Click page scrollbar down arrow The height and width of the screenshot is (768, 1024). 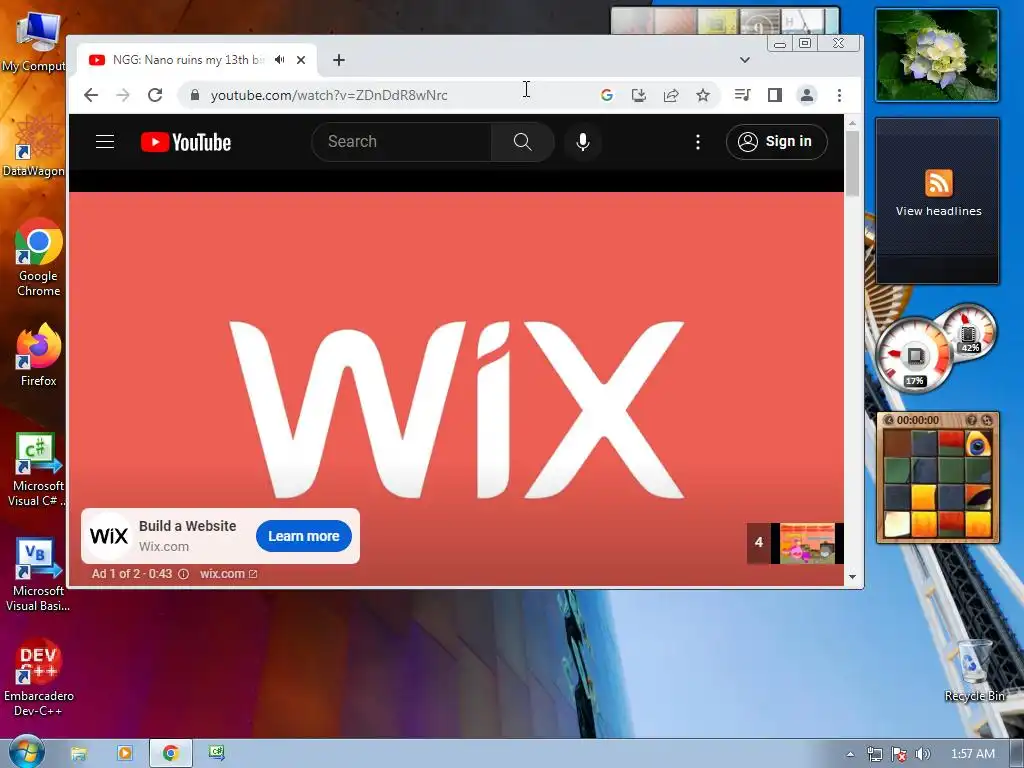coord(852,577)
